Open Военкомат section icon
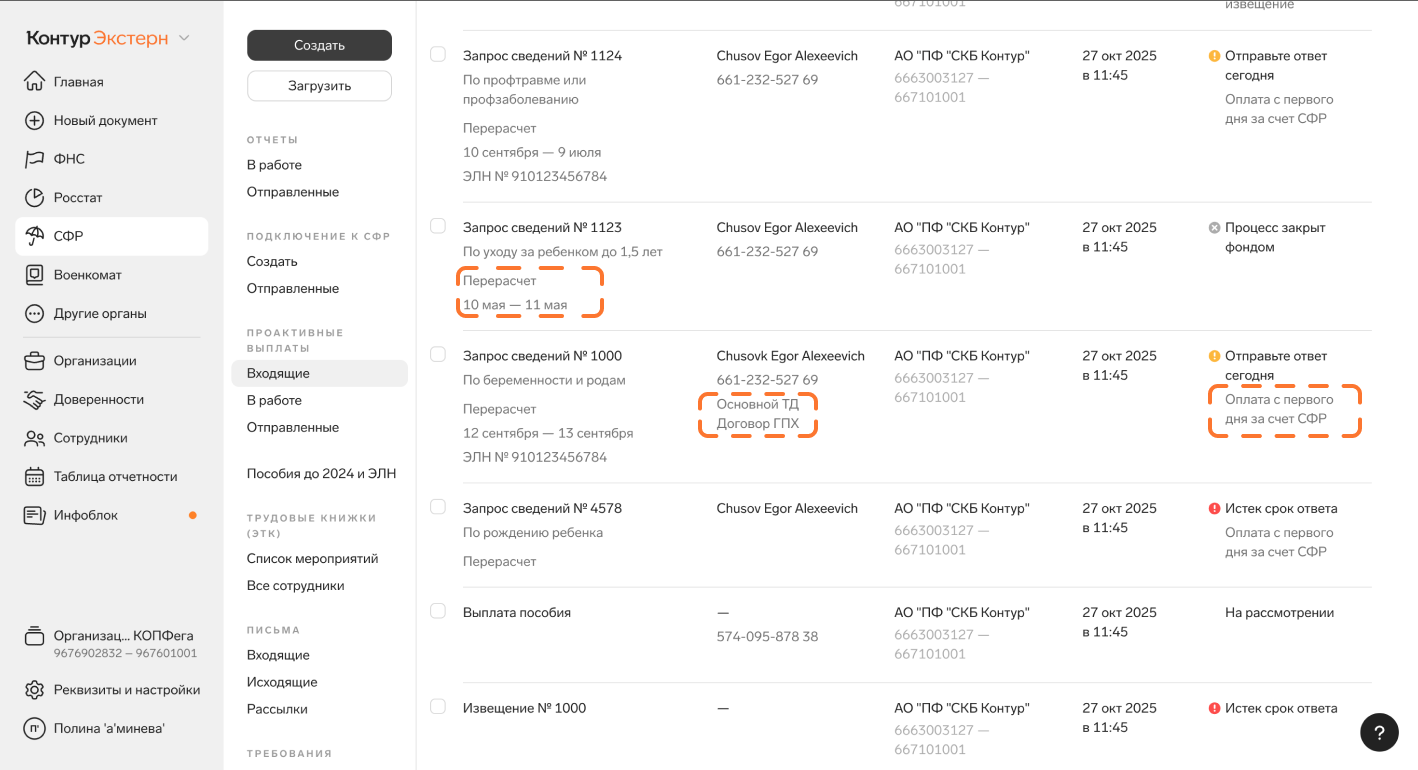Image resolution: width=1418 pixels, height=770 pixels. point(35,275)
